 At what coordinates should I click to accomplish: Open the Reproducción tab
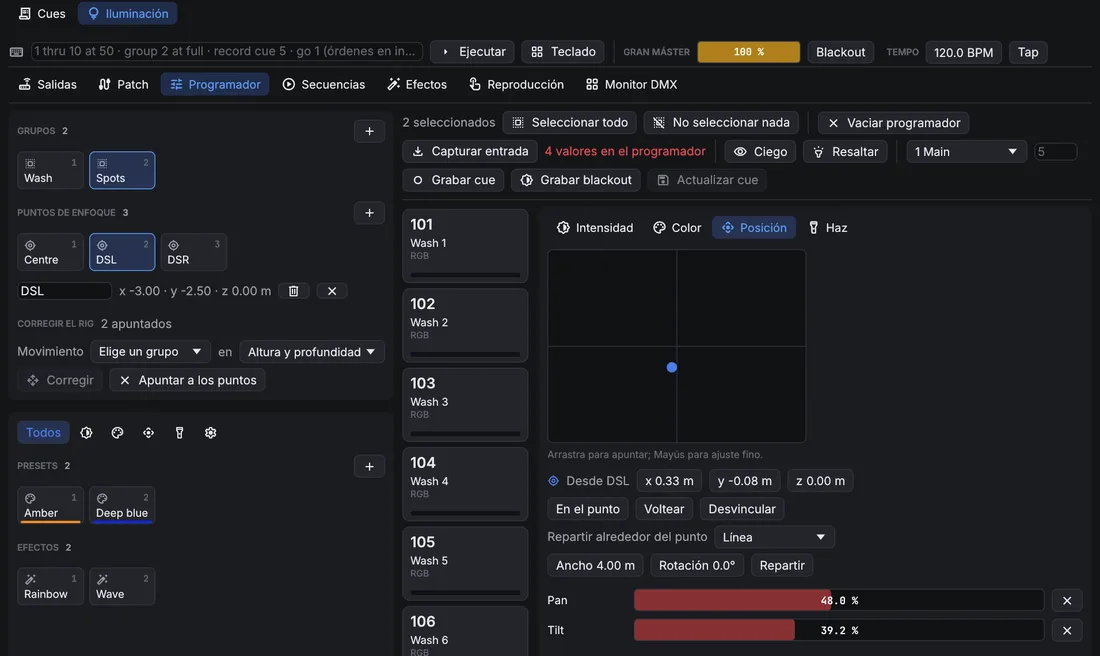pyautogui.click(x=516, y=84)
